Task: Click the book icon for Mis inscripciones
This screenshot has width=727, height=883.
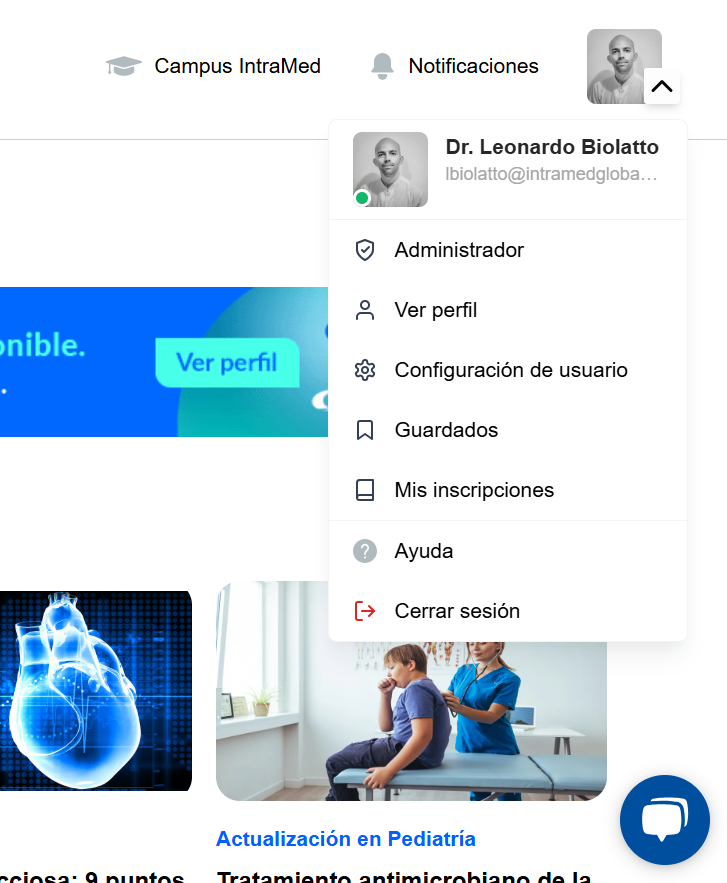Action: point(365,490)
